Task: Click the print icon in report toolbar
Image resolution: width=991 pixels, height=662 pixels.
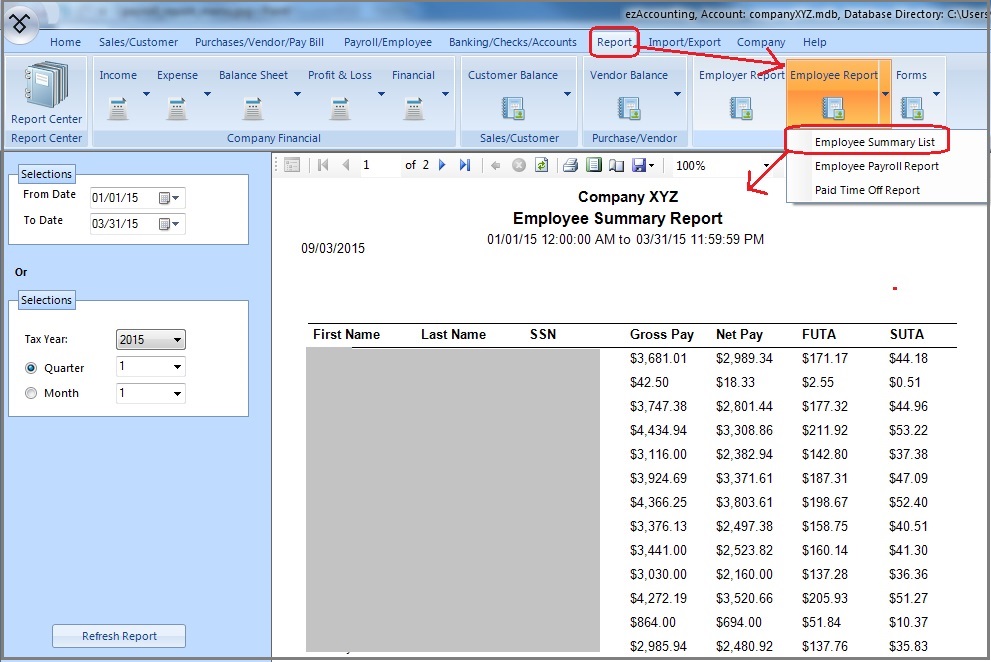Action: pos(570,165)
